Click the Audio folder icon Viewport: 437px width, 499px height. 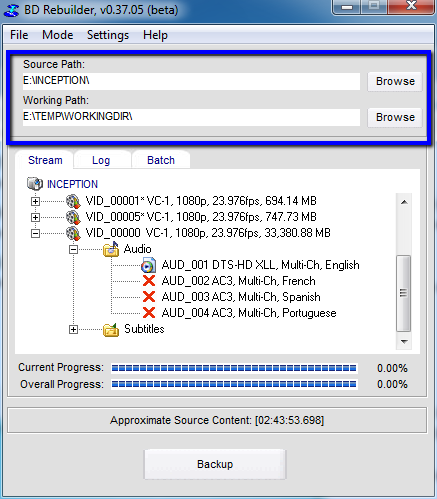tap(111, 249)
